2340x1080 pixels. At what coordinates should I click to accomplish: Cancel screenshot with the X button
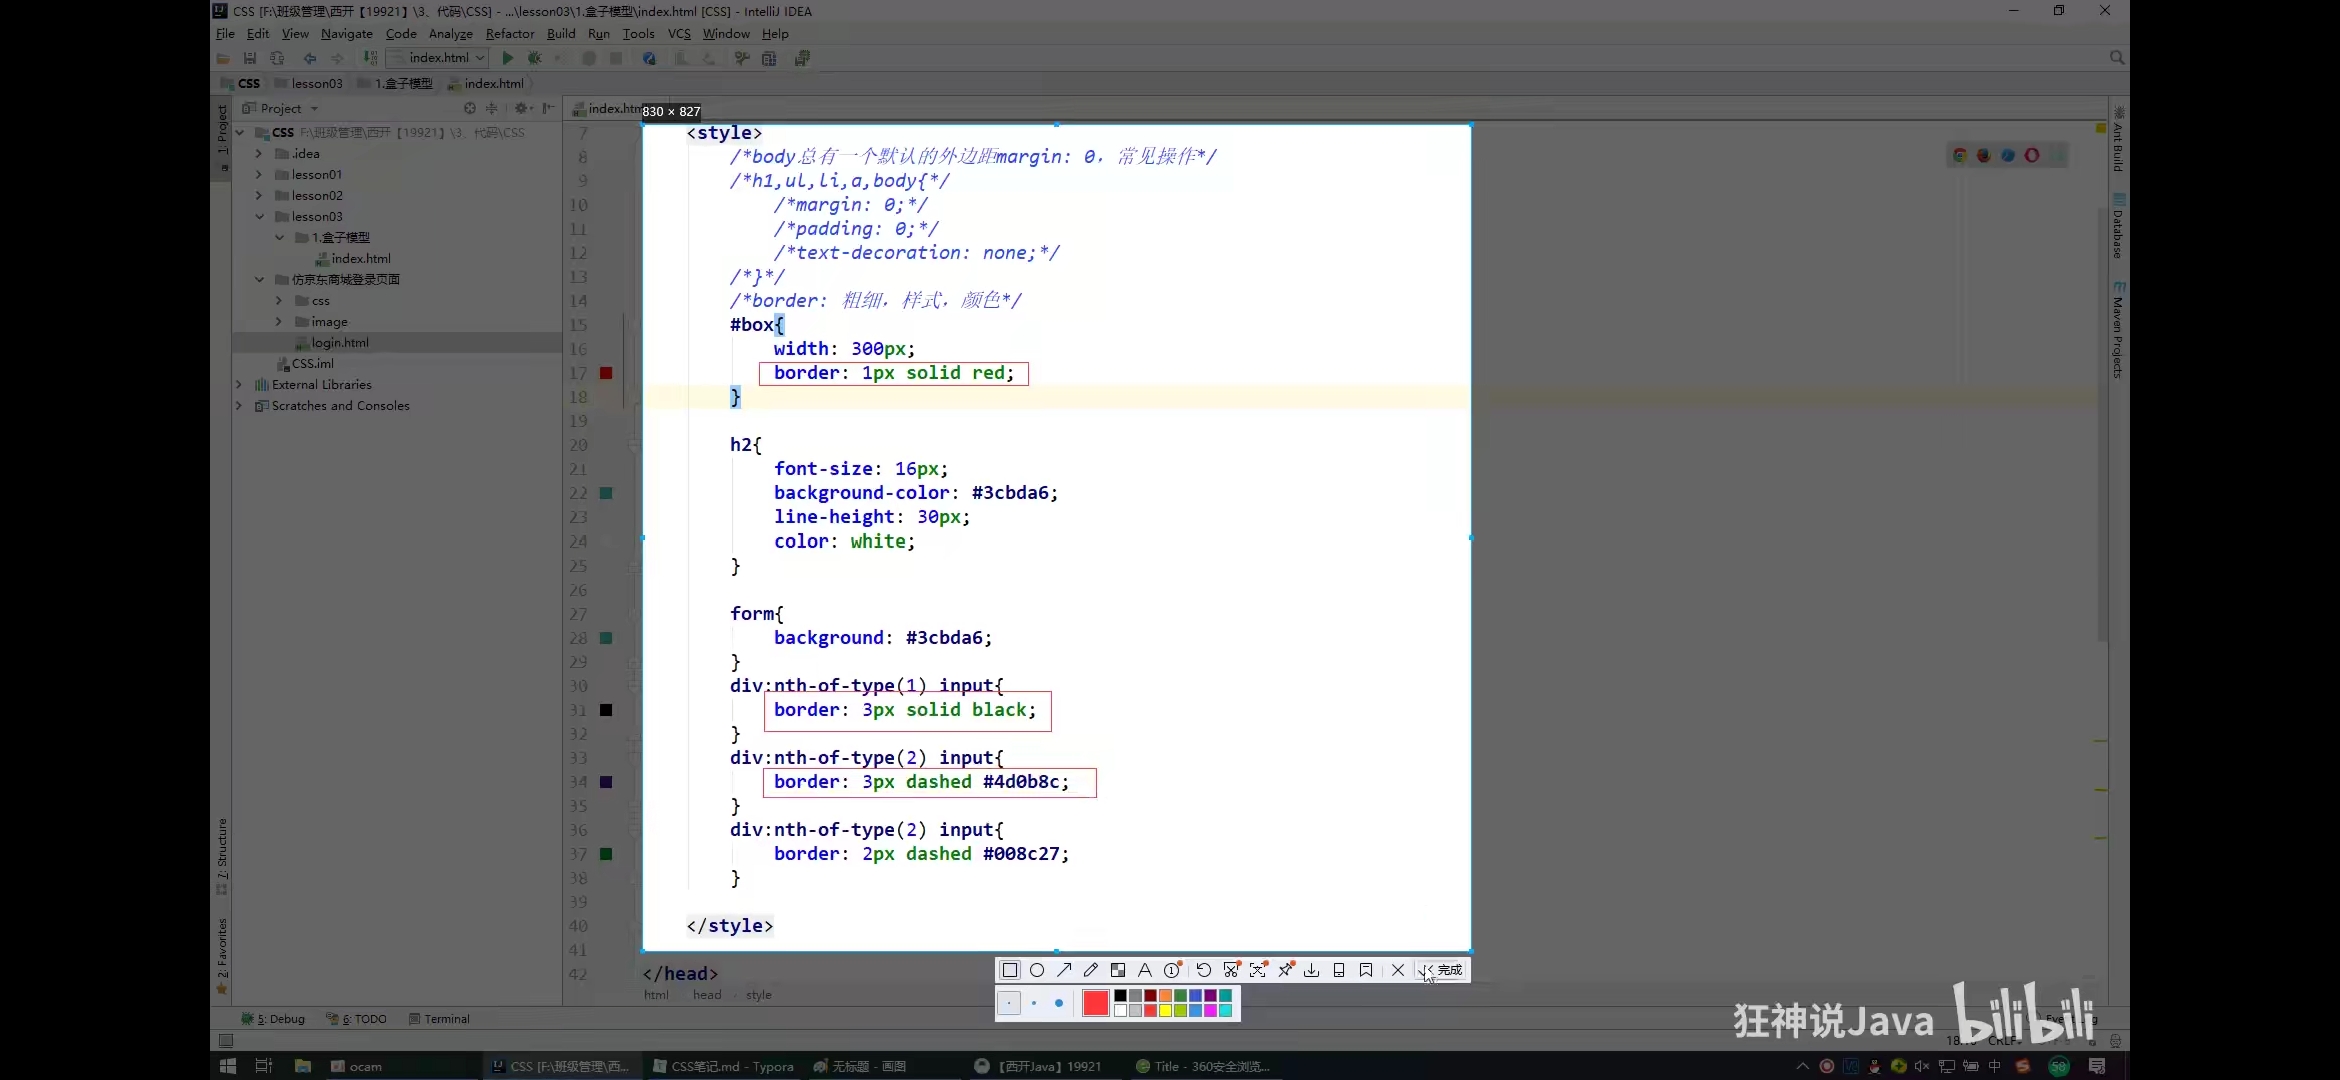pyautogui.click(x=1398, y=970)
